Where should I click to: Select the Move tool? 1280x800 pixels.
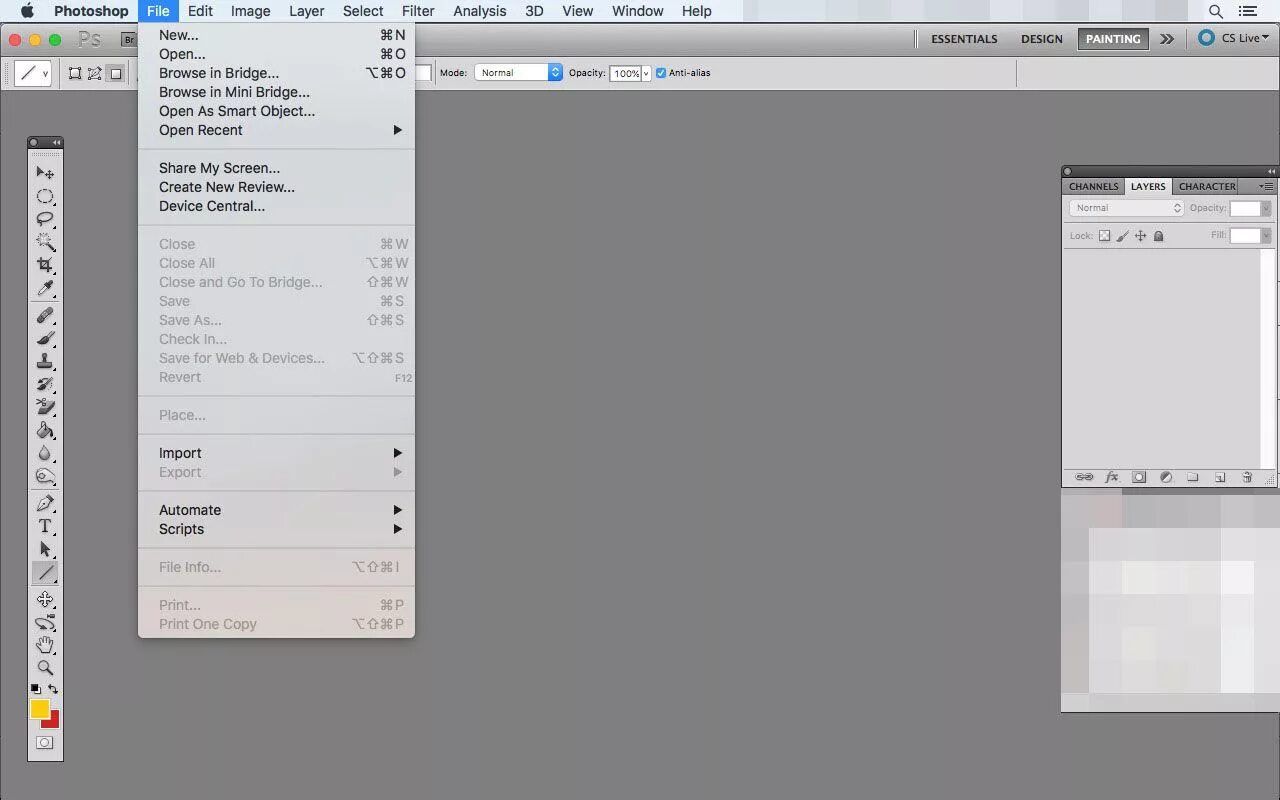tap(45, 173)
